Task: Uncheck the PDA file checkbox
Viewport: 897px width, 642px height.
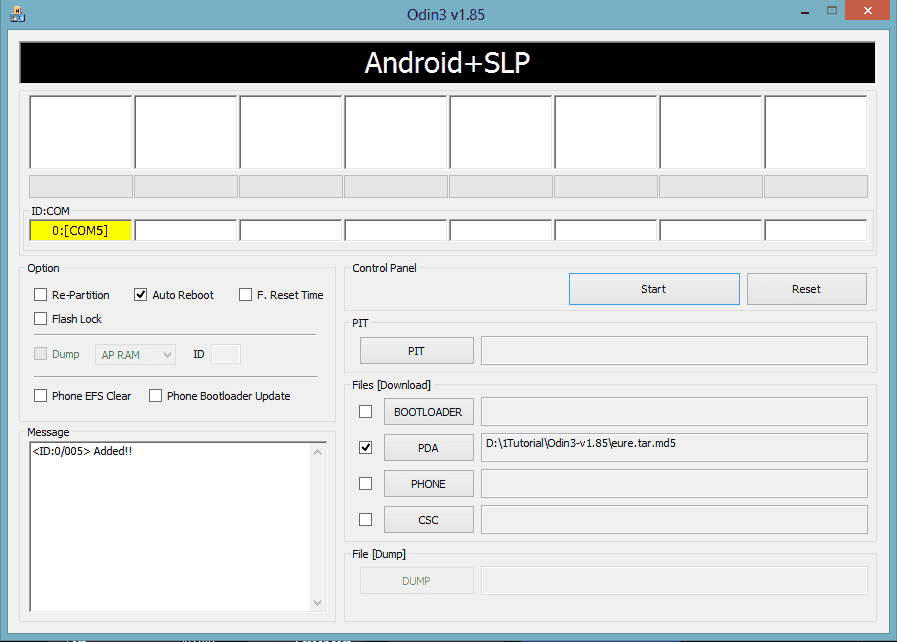Action: pyautogui.click(x=366, y=447)
